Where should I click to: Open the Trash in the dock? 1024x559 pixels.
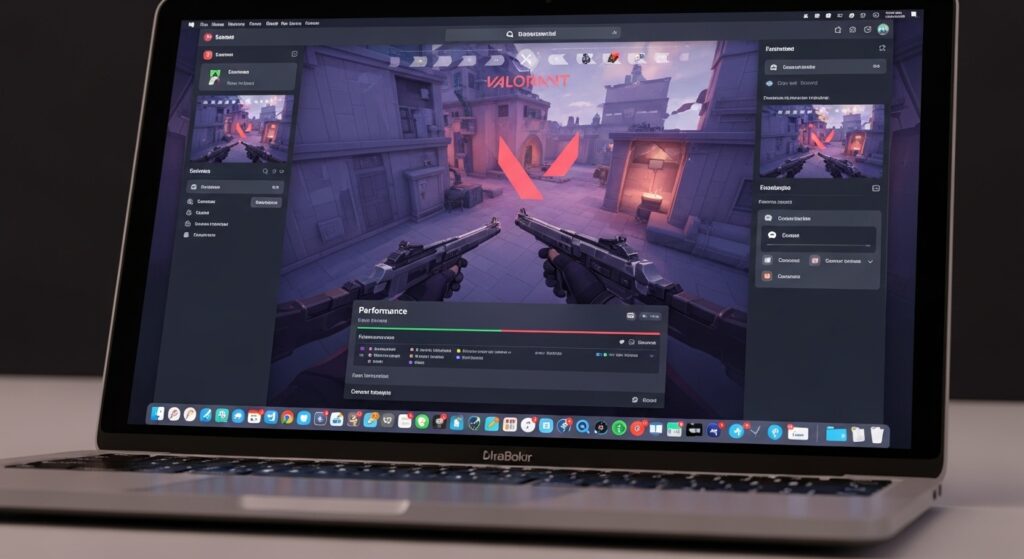877,435
